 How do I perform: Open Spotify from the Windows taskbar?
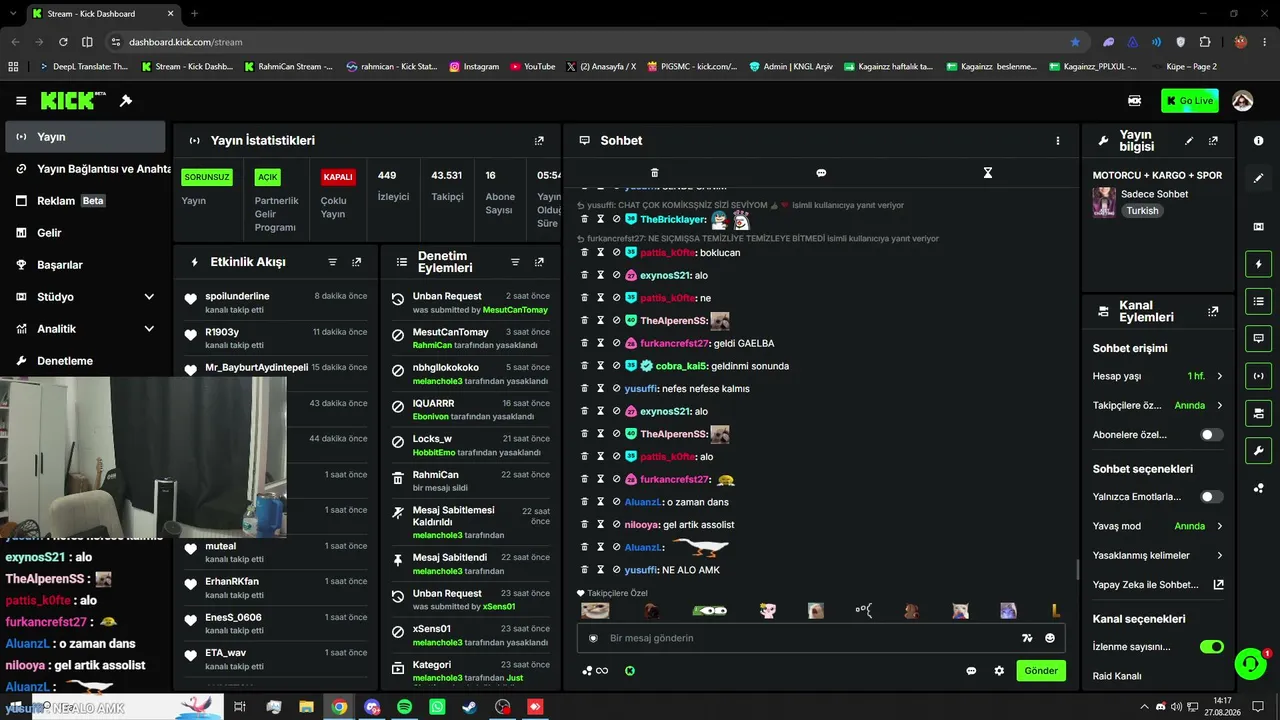click(404, 707)
